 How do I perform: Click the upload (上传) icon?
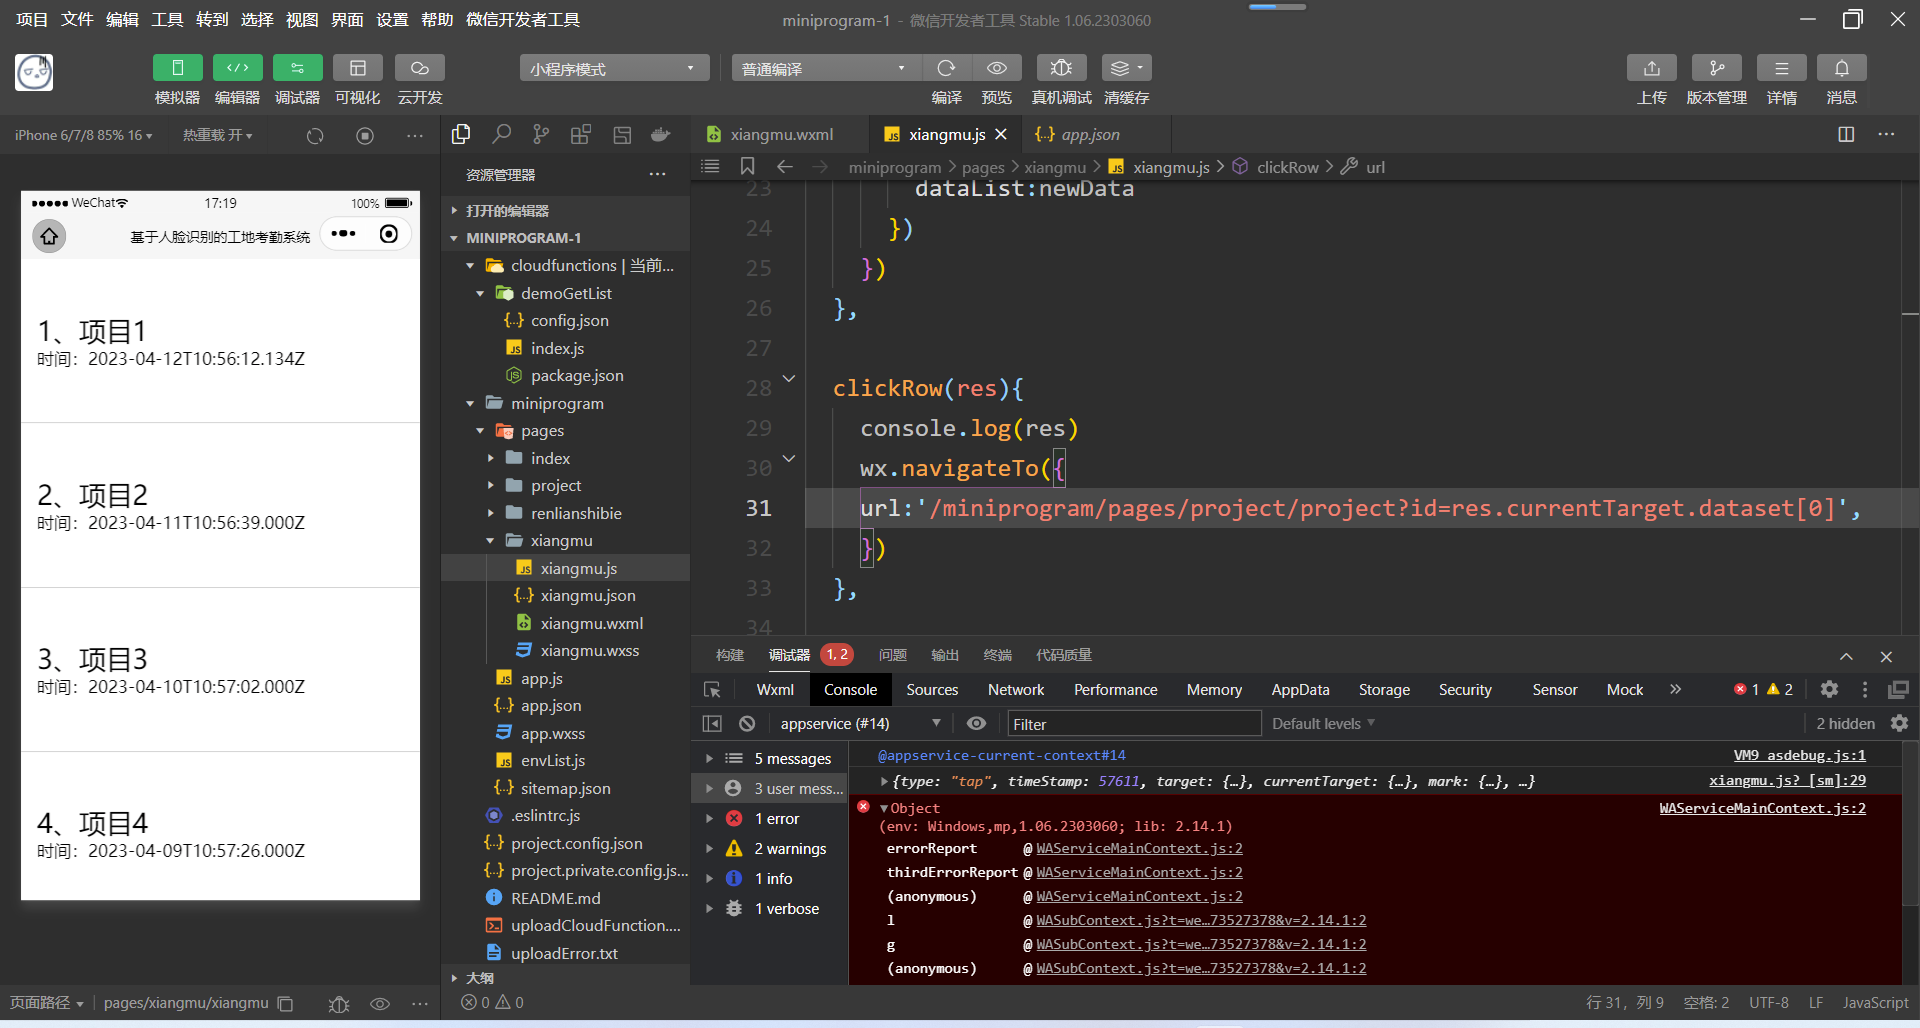1652,68
